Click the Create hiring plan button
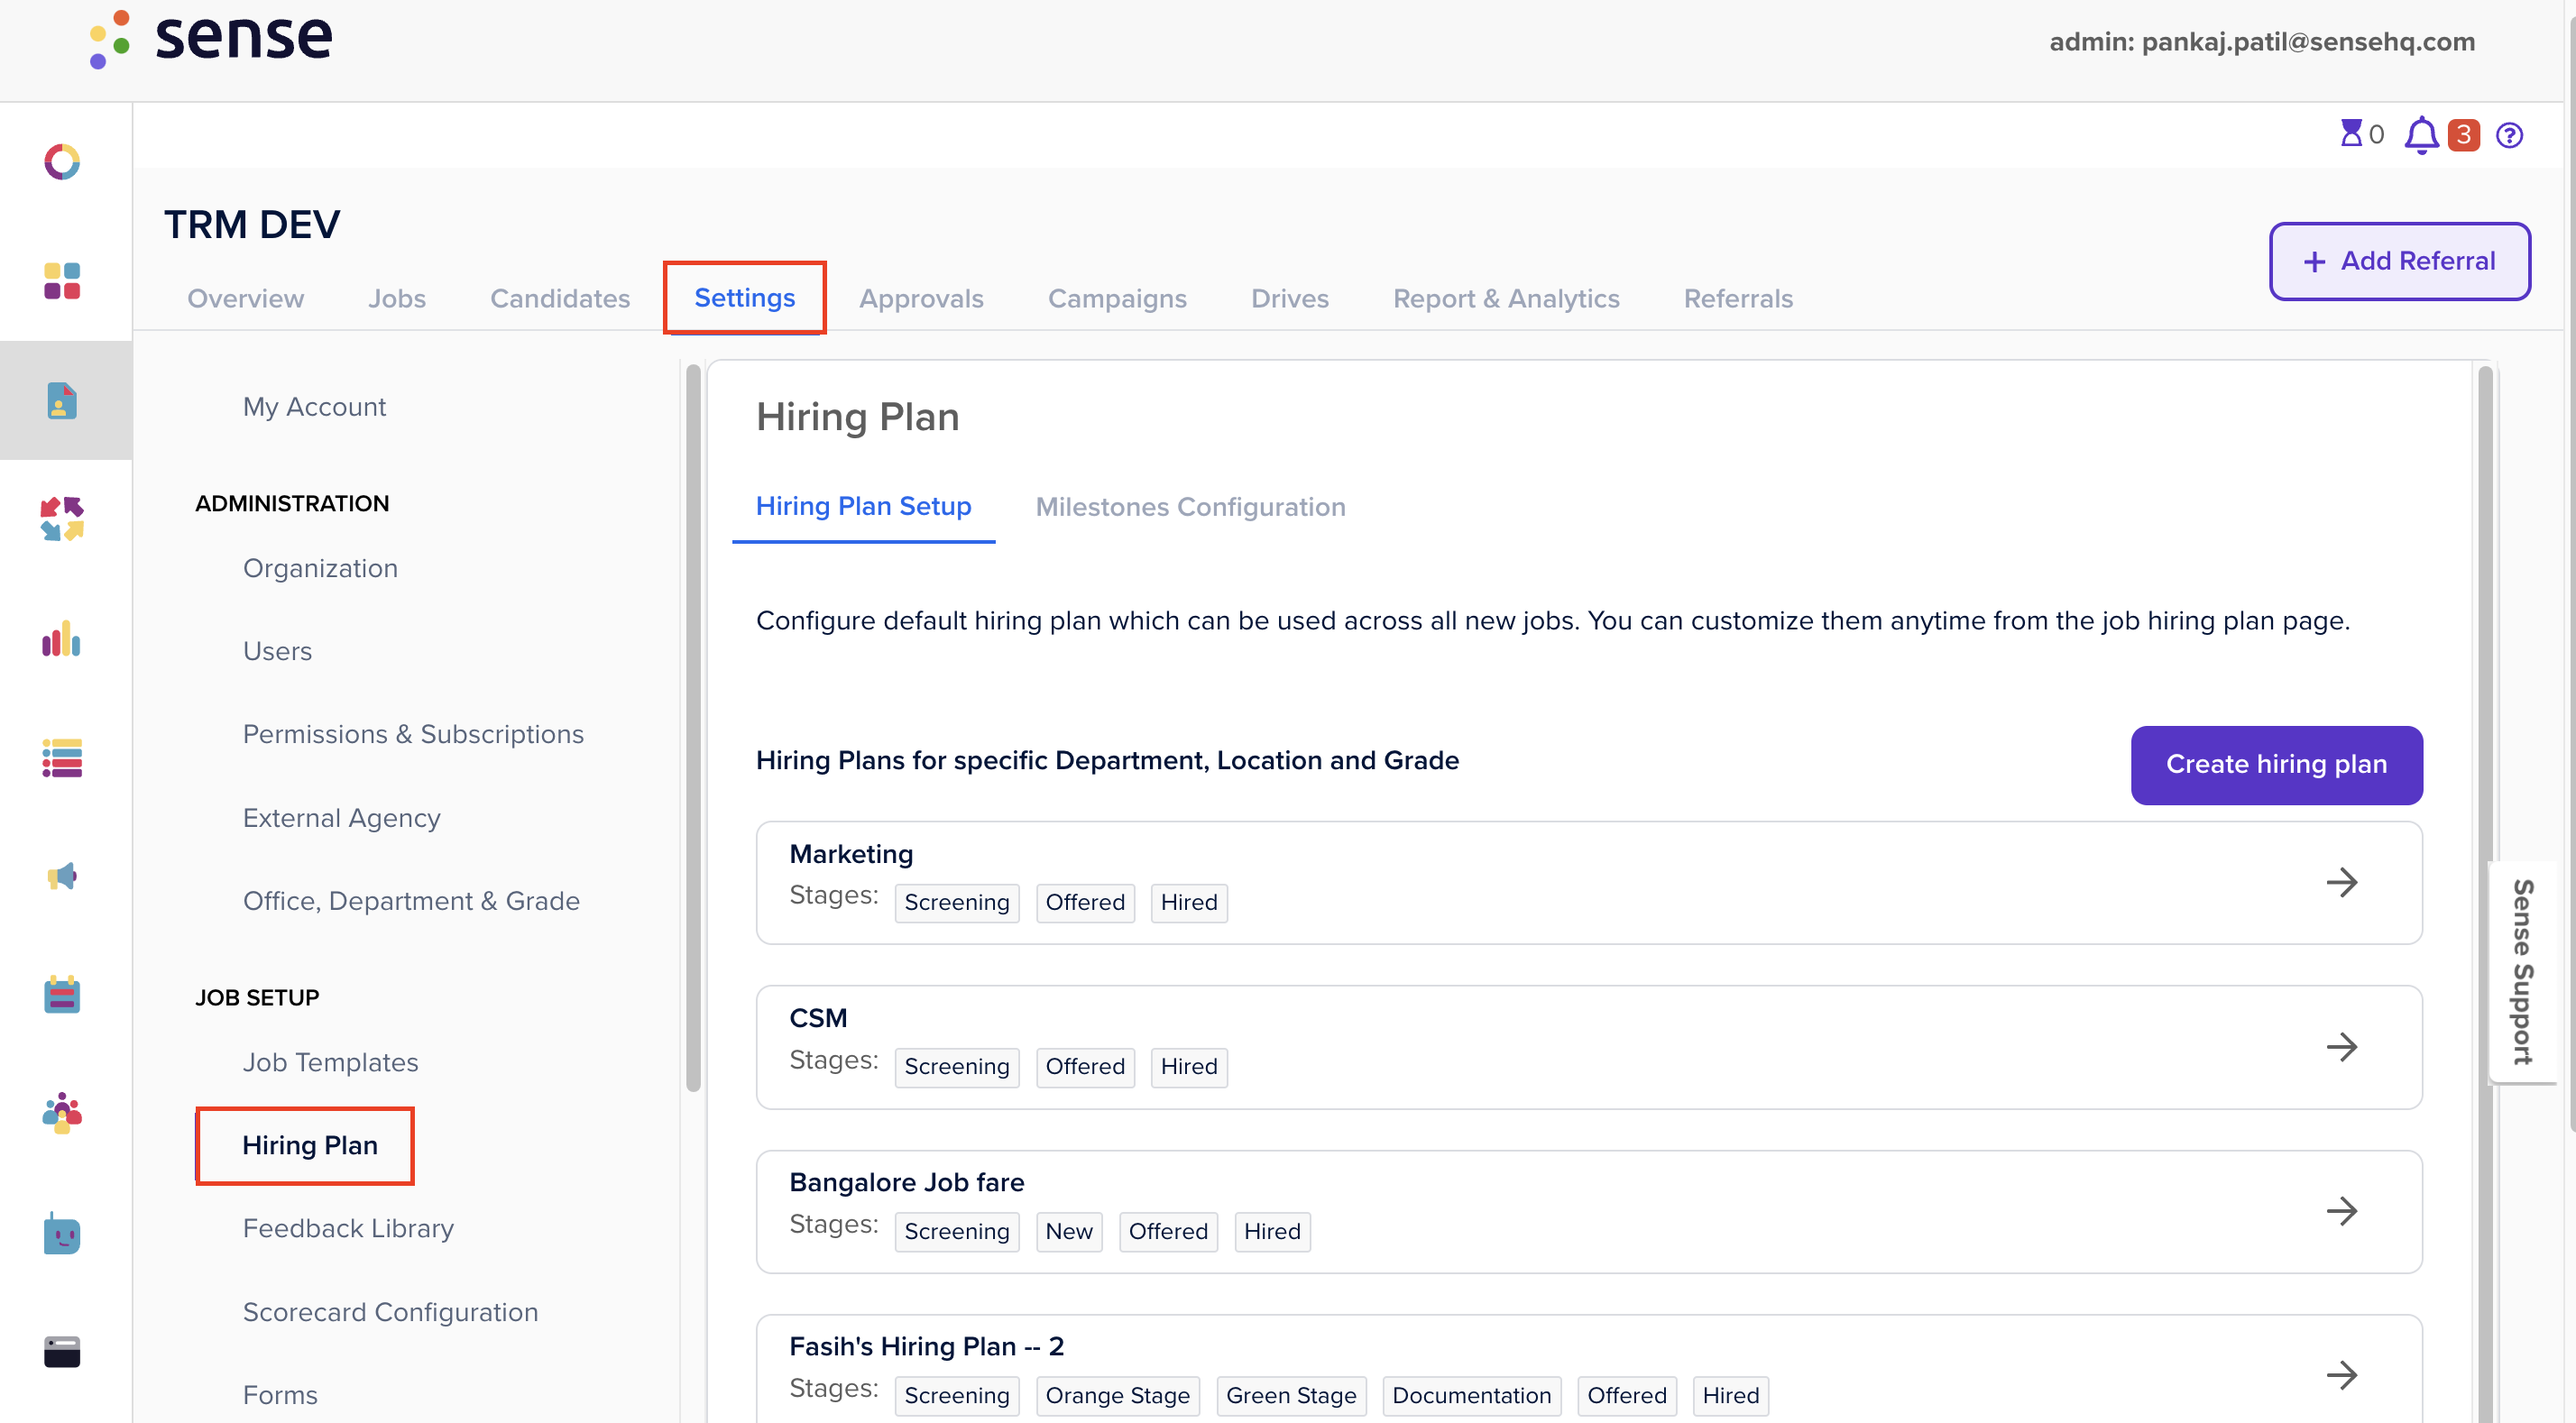2576x1423 pixels. tap(2276, 765)
